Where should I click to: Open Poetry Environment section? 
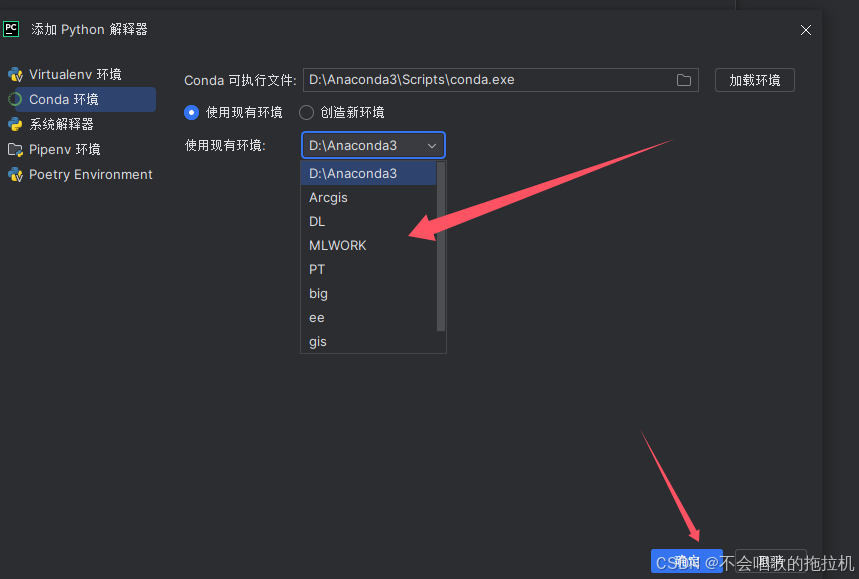pos(90,175)
